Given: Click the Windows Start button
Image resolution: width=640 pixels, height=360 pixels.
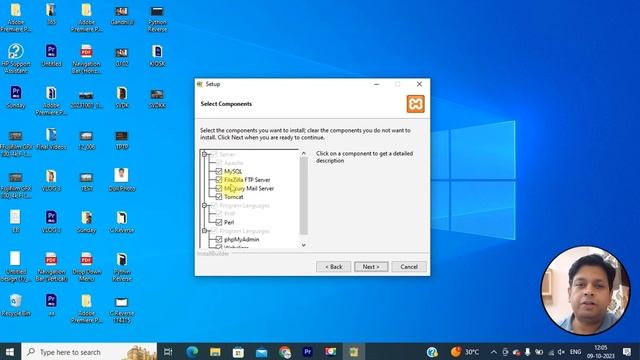Looking at the screenshot, I should pos(10,351).
